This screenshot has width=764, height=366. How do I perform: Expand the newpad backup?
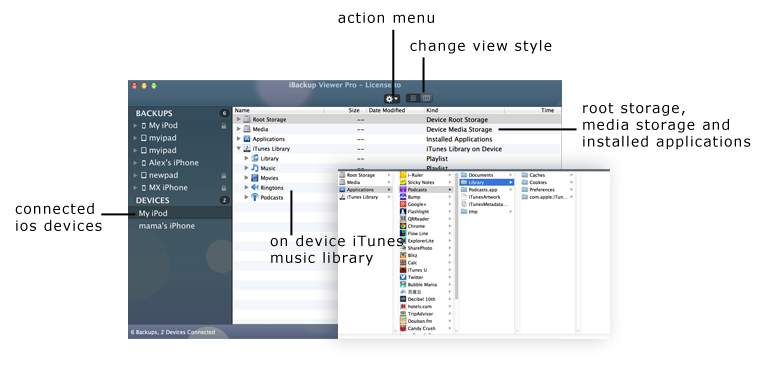135,175
